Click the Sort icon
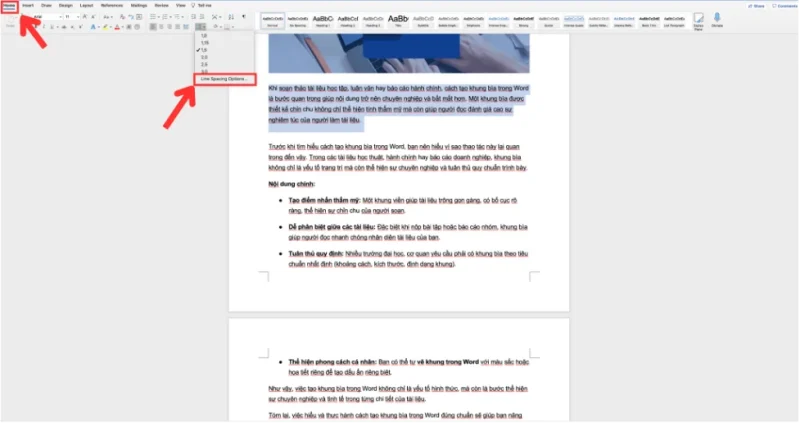The width and height of the screenshot is (800, 423). pyautogui.click(x=231, y=17)
